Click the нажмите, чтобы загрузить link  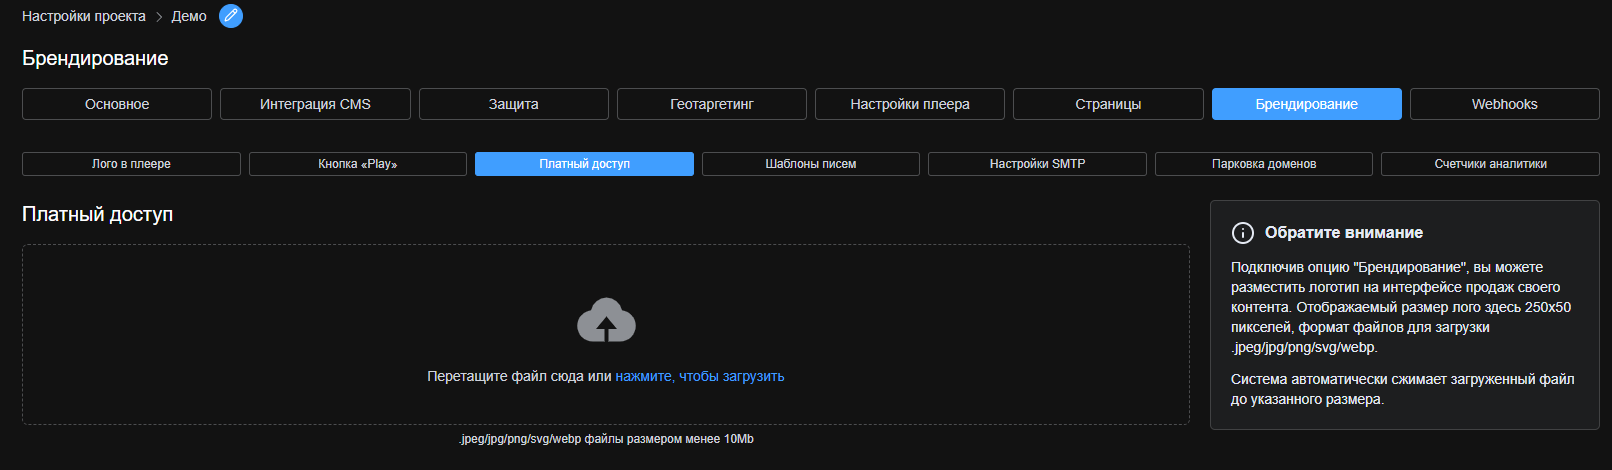point(700,377)
